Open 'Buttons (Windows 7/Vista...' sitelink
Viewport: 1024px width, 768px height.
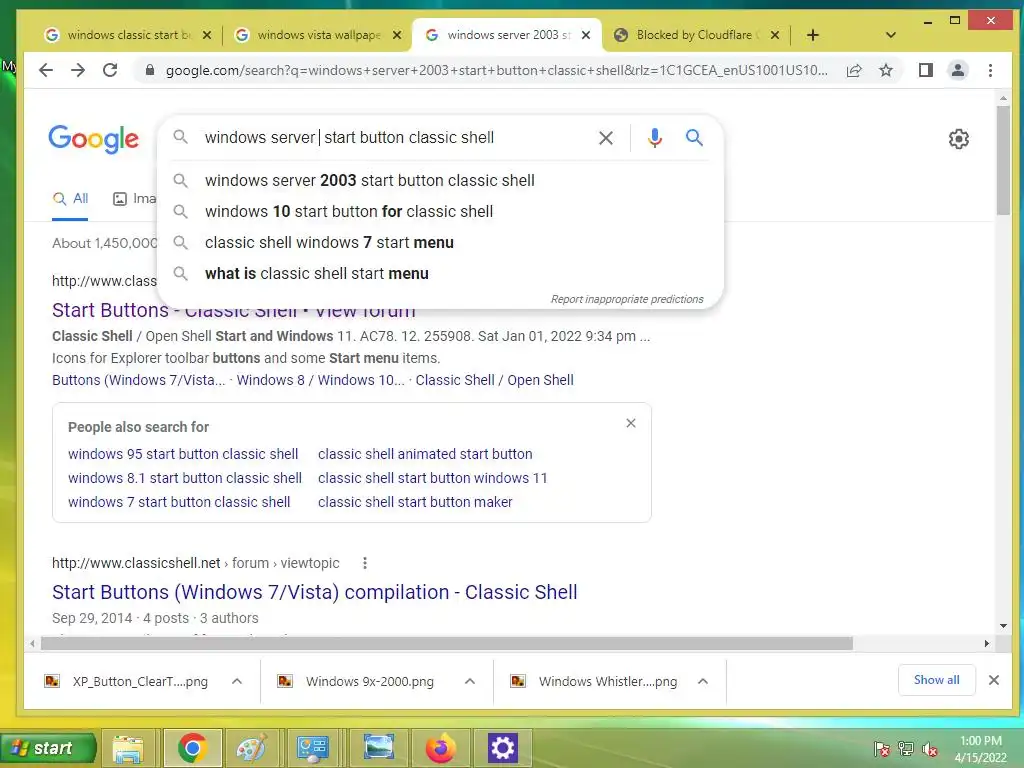click(138, 380)
